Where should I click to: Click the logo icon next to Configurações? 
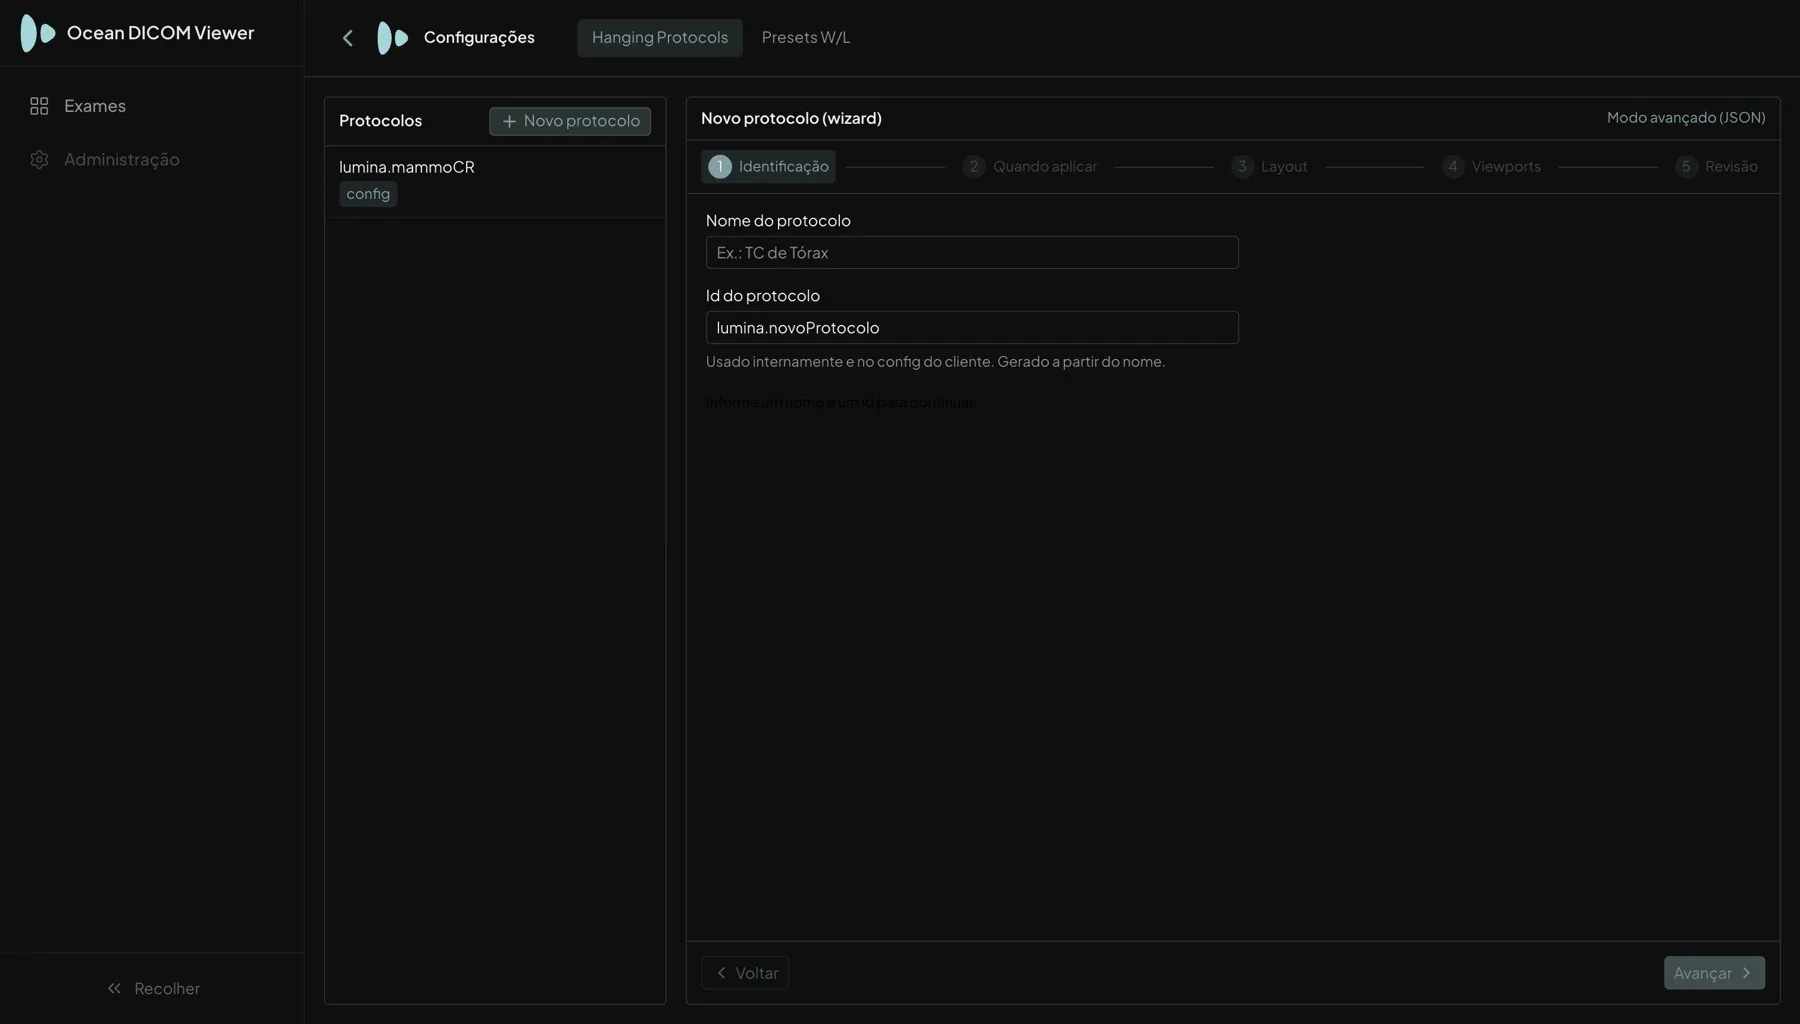click(x=392, y=38)
